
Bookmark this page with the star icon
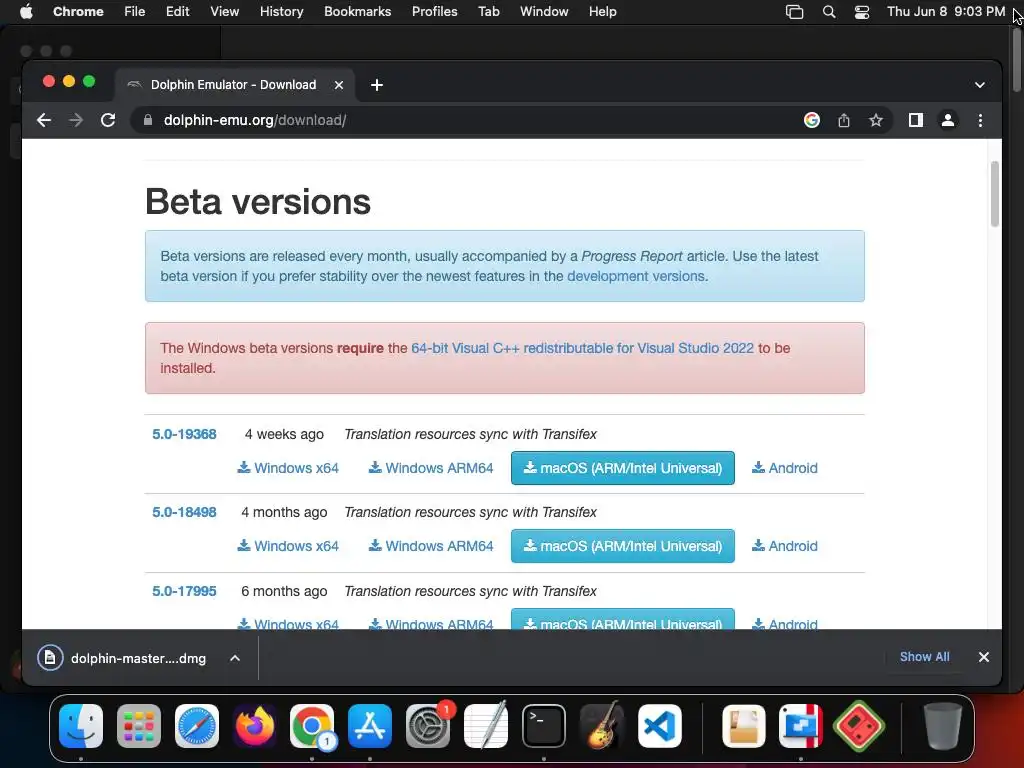(x=876, y=120)
